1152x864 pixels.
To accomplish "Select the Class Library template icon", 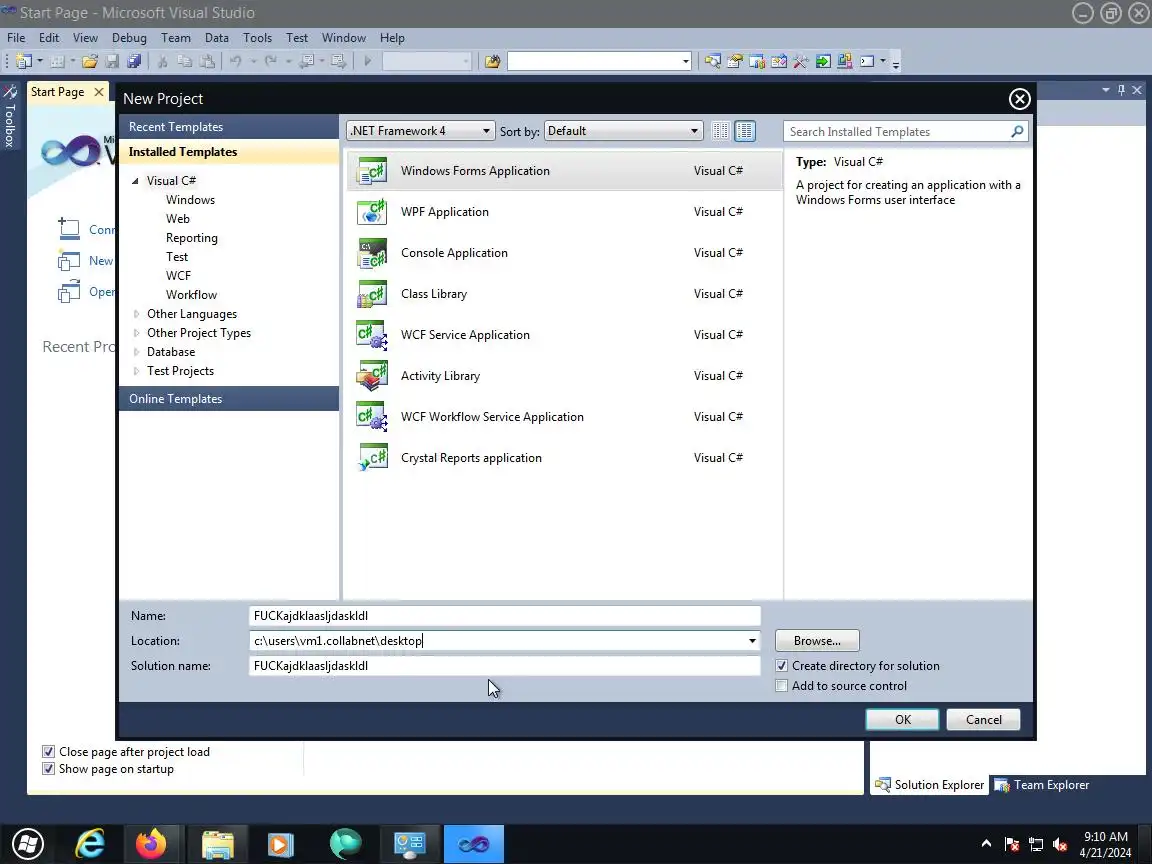I will pos(372,294).
